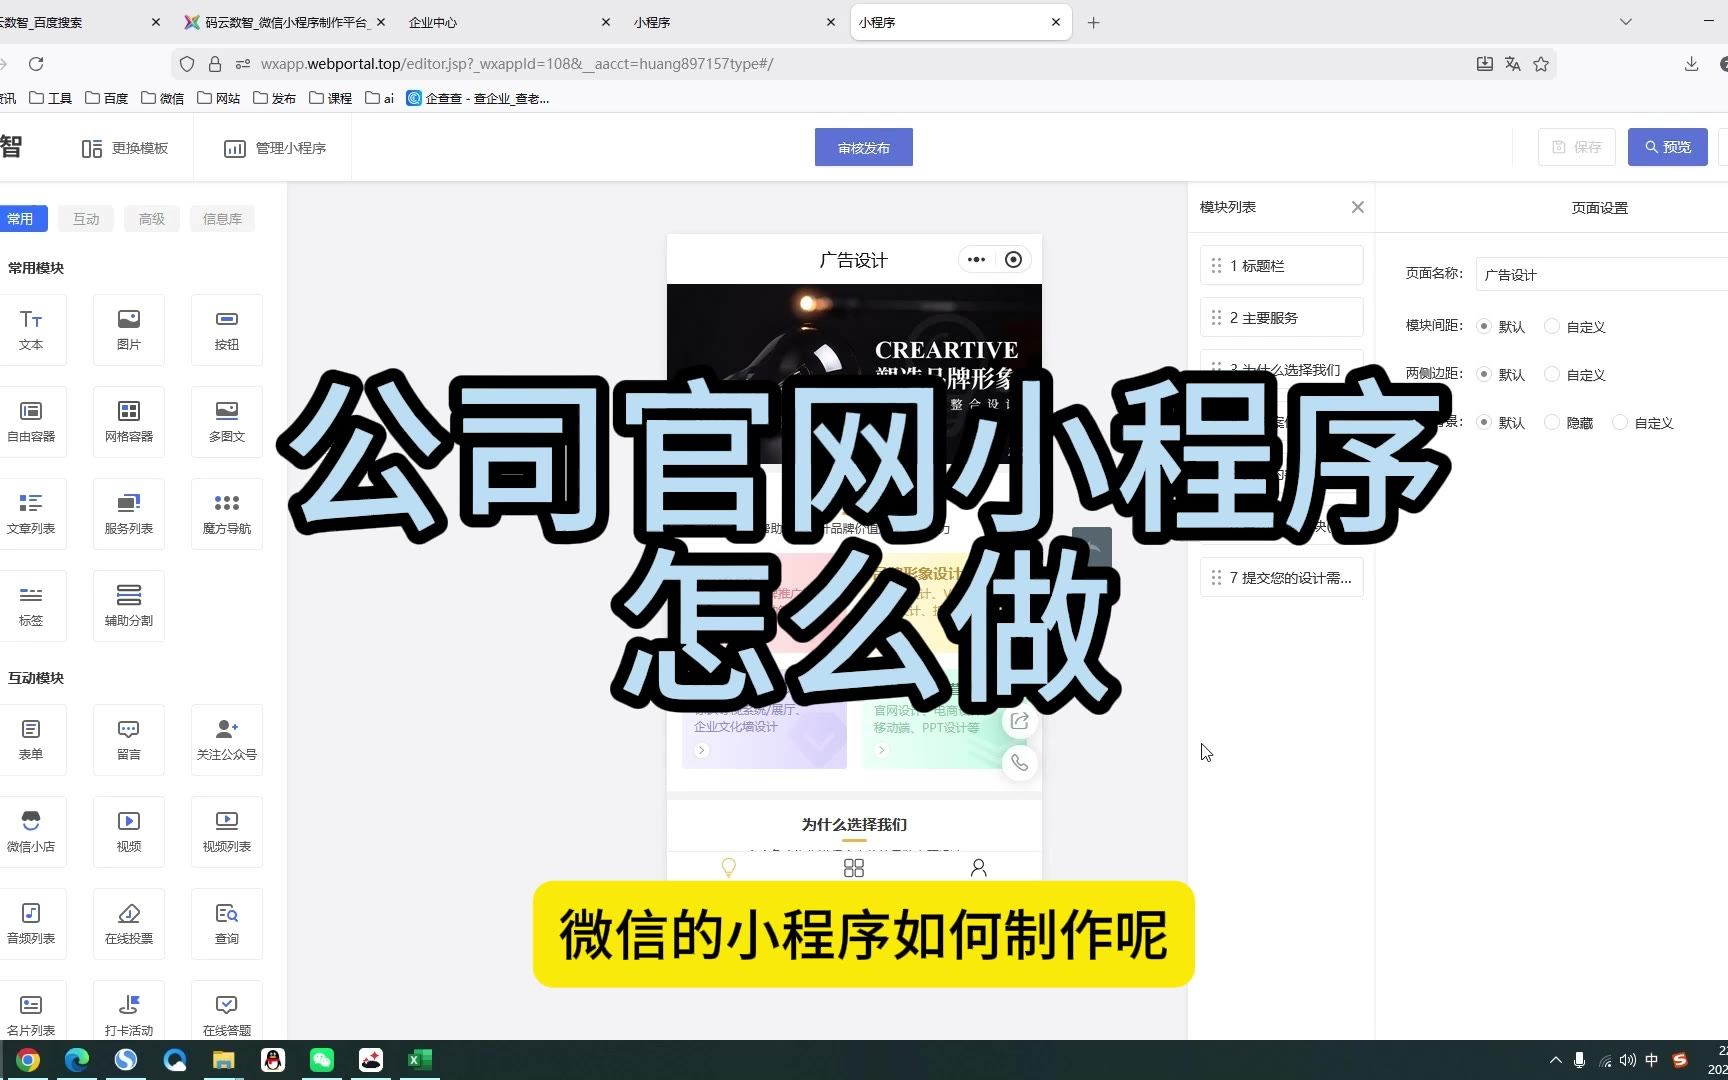Click the phone call floating icon in preview
1728x1080 pixels.
click(x=1019, y=763)
